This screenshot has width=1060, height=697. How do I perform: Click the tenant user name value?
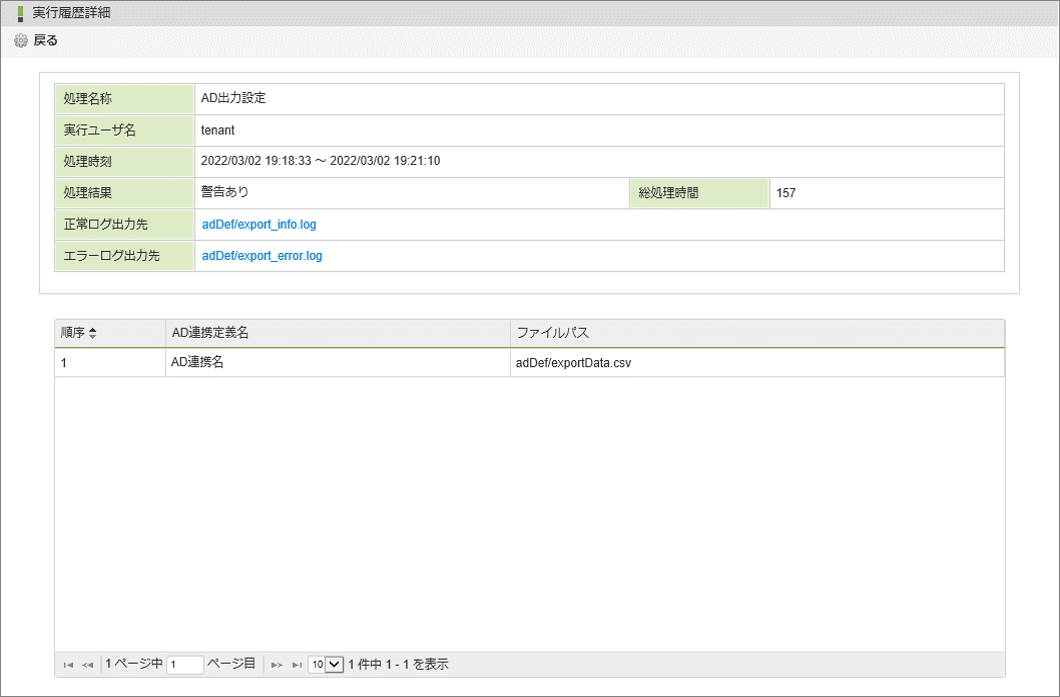tap(218, 130)
